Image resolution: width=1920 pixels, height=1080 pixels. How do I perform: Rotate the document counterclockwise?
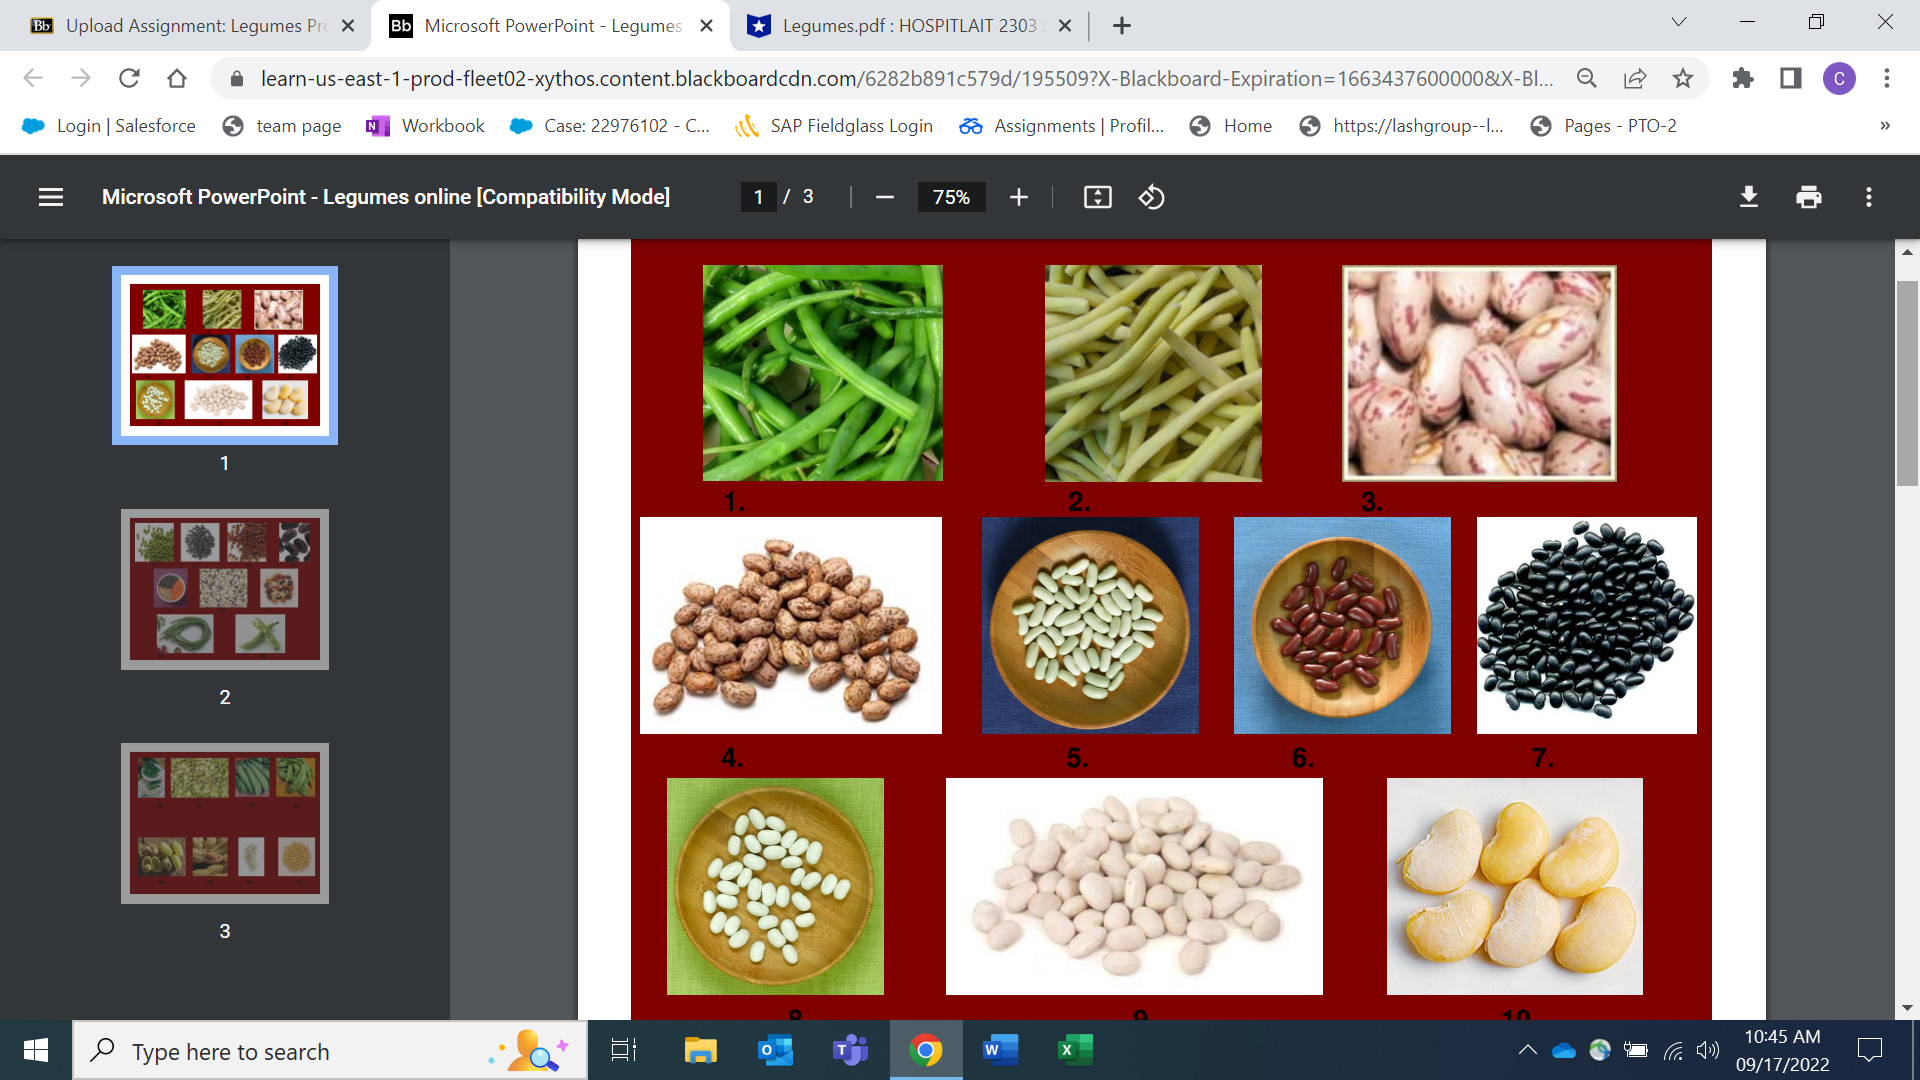[1152, 197]
